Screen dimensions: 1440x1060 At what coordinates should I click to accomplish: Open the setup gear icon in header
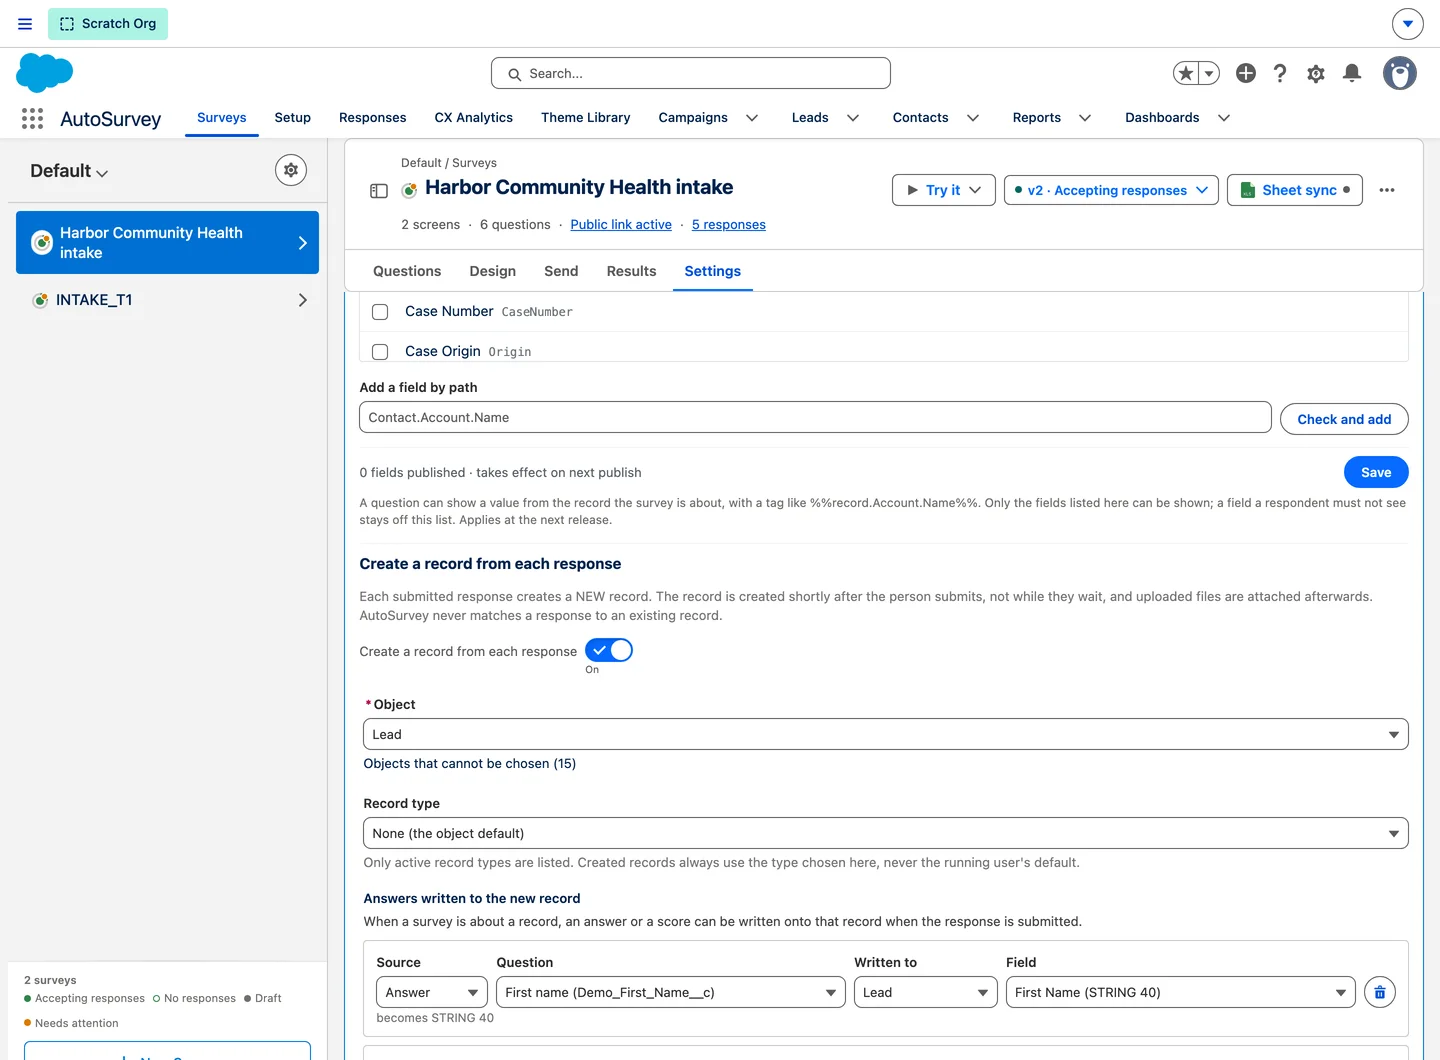tap(1316, 73)
